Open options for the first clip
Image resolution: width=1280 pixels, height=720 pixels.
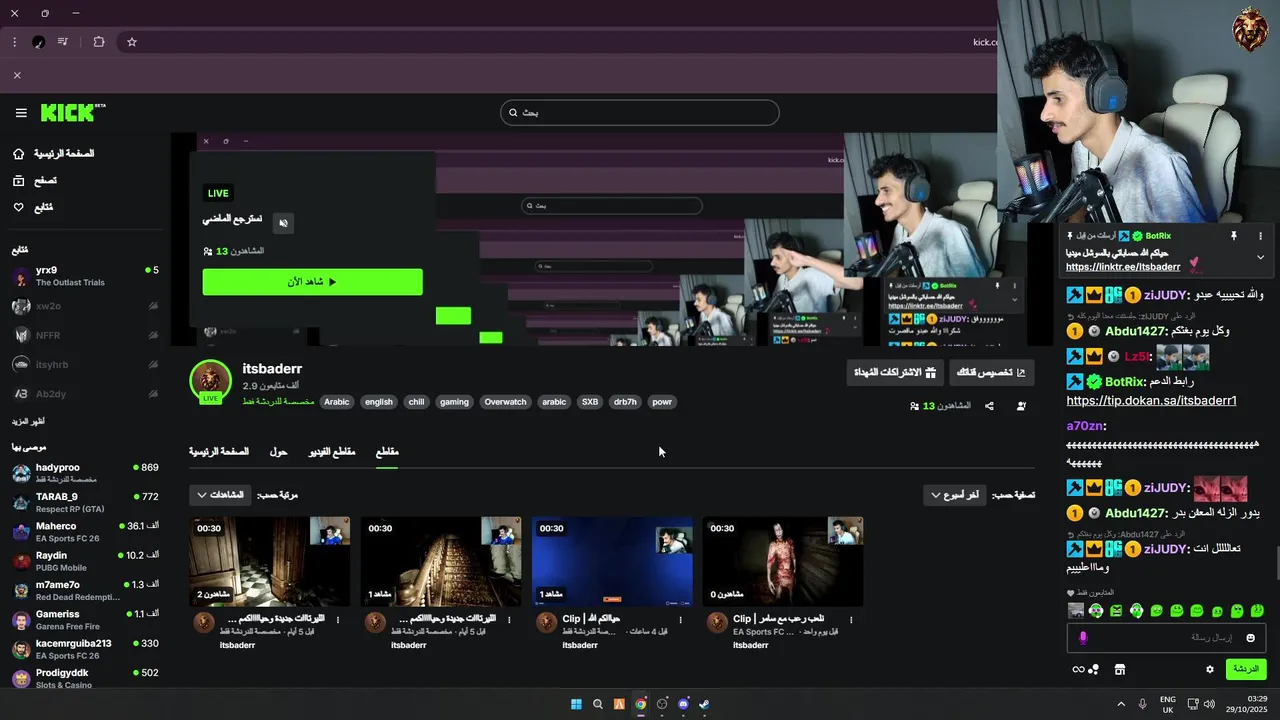tap(338, 620)
